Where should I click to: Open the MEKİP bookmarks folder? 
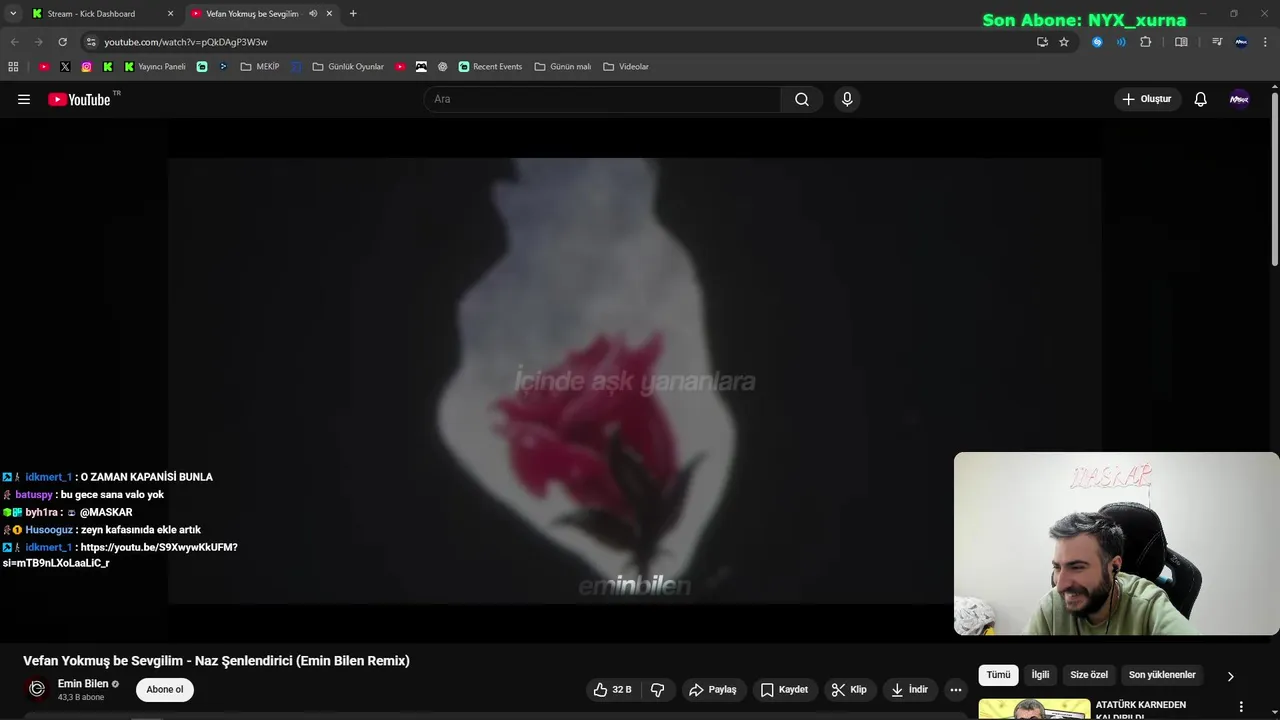(x=260, y=67)
